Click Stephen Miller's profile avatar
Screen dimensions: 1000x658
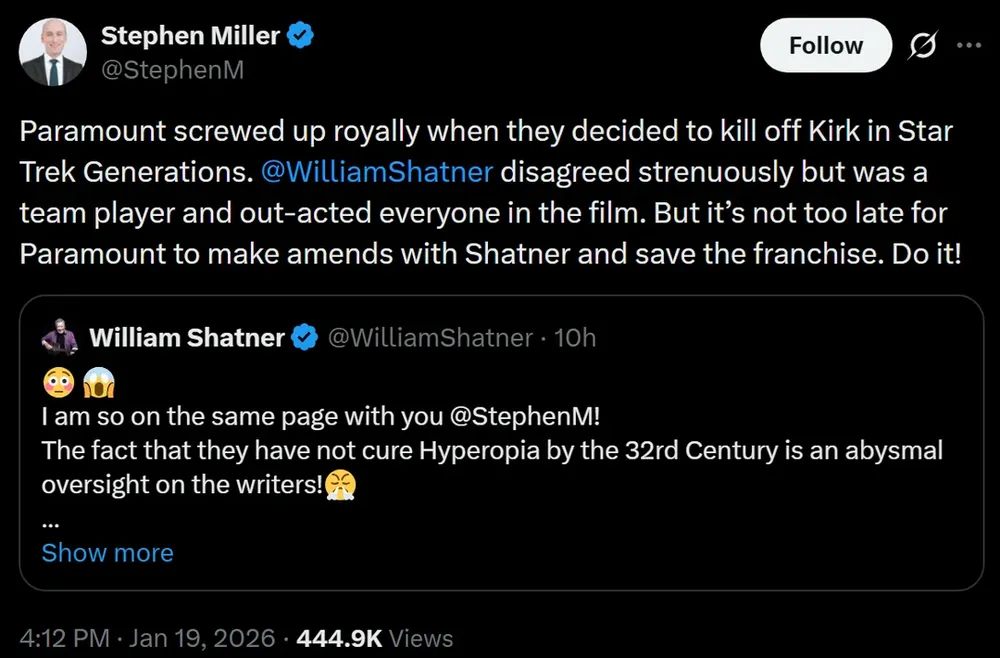pyautogui.click(x=50, y=51)
